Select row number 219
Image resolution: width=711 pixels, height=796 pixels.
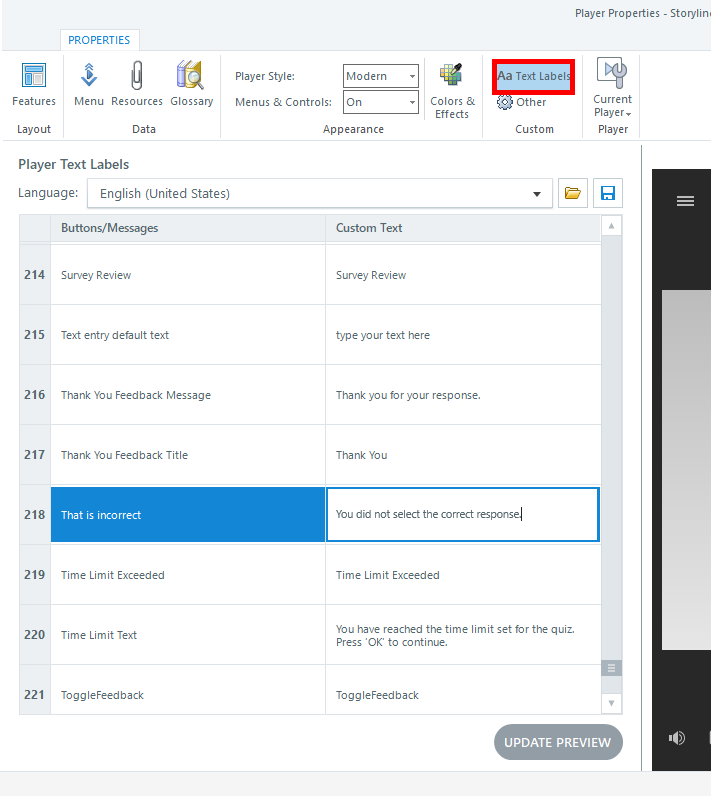pyautogui.click(x=35, y=575)
